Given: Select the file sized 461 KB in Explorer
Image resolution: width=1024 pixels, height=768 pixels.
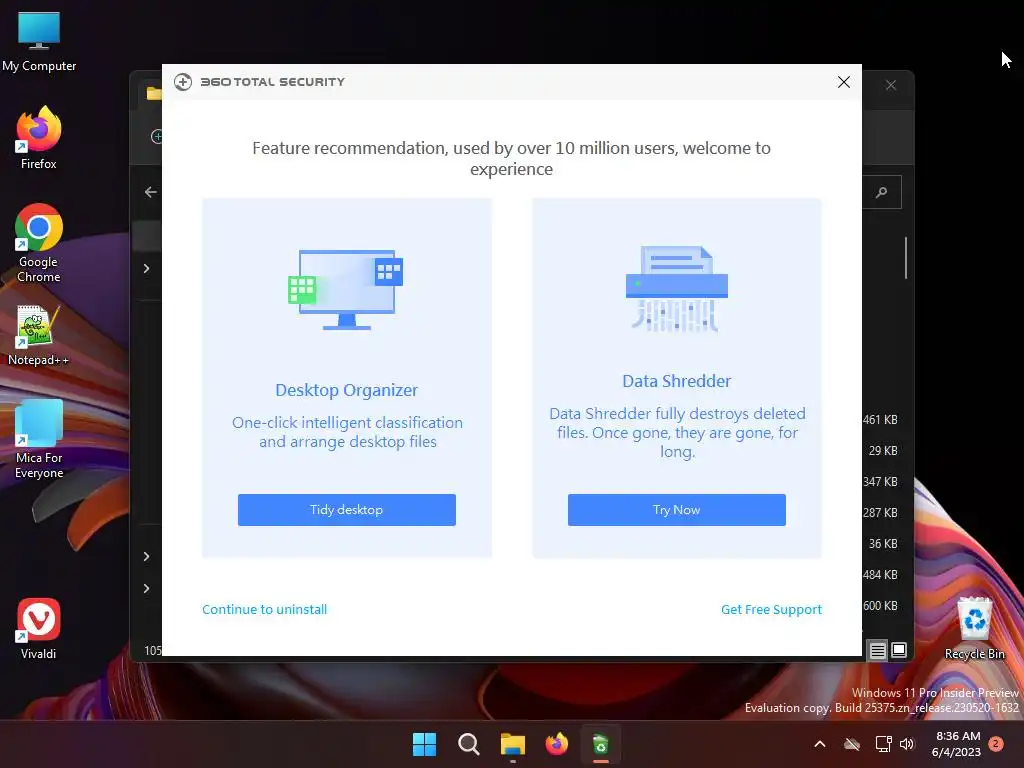Looking at the screenshot, I should click(x=880, y=419).
